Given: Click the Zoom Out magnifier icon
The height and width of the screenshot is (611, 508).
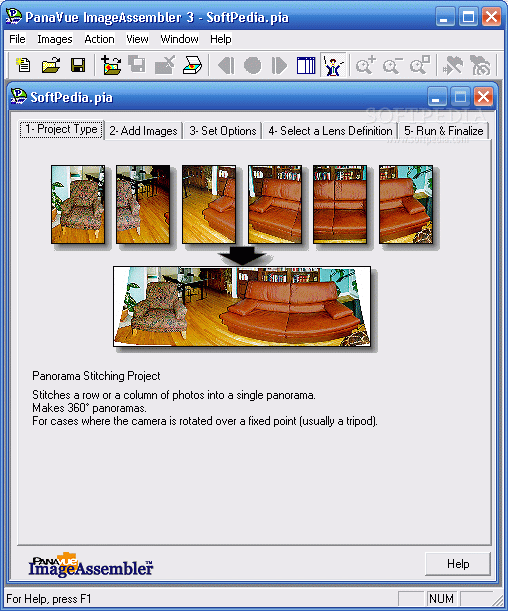Looking at the screenshot, I should tap(393, 65).
